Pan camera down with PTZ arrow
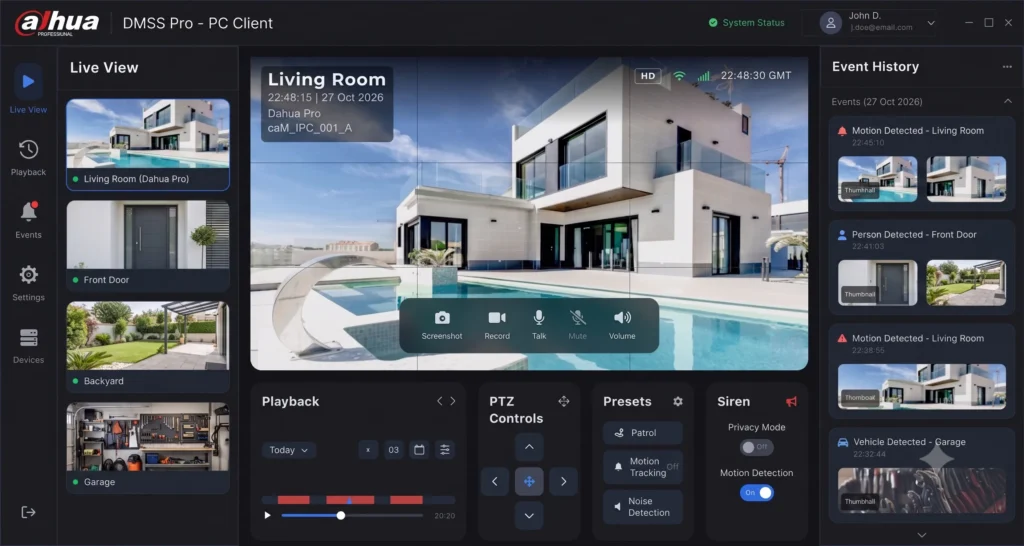The height and width of the screenshot is (546, 1024). [x=529, y=515]
